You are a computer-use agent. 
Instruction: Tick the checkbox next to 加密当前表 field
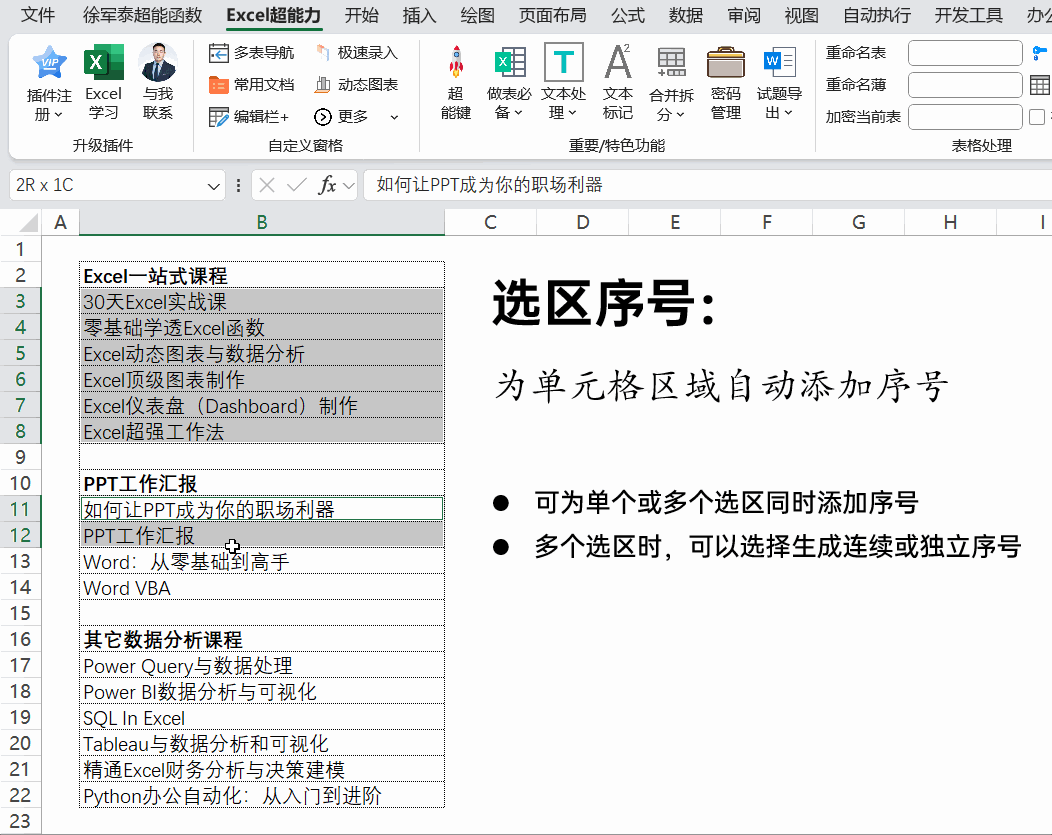pyautogui.click(x=1037, y=117)
